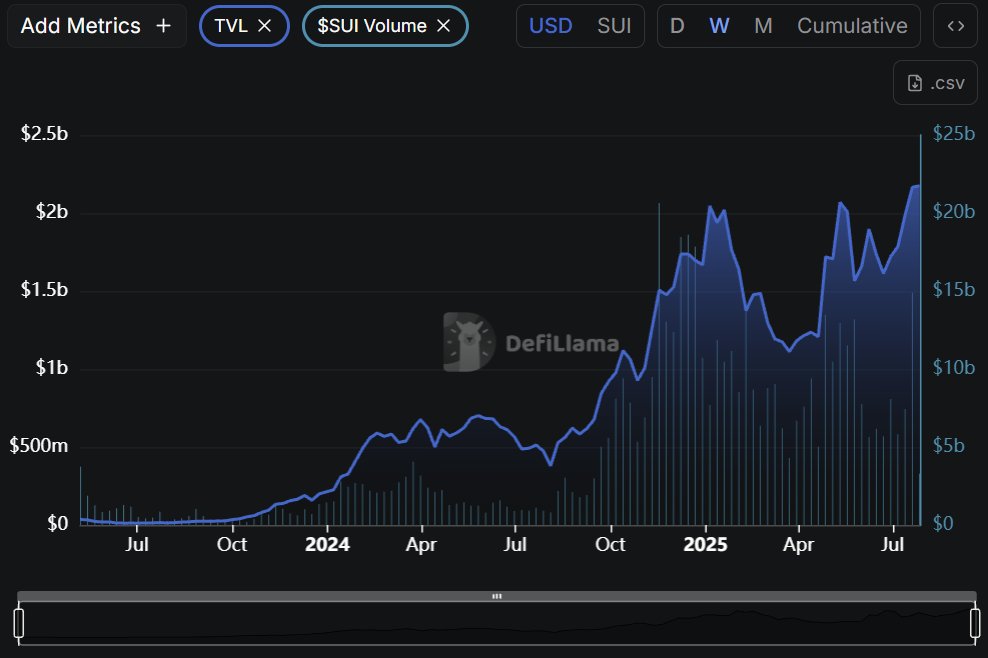Set chart interval to daily D

point(677,26)
